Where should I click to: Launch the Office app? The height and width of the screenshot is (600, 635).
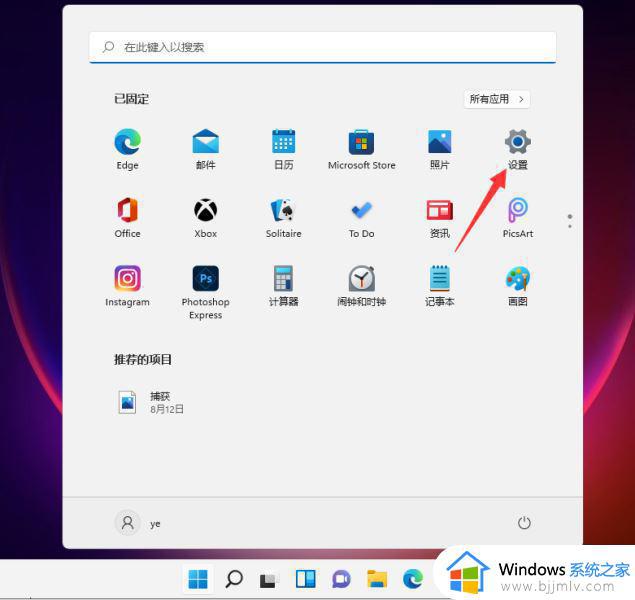pyautogui.click(x=127, y=218)
